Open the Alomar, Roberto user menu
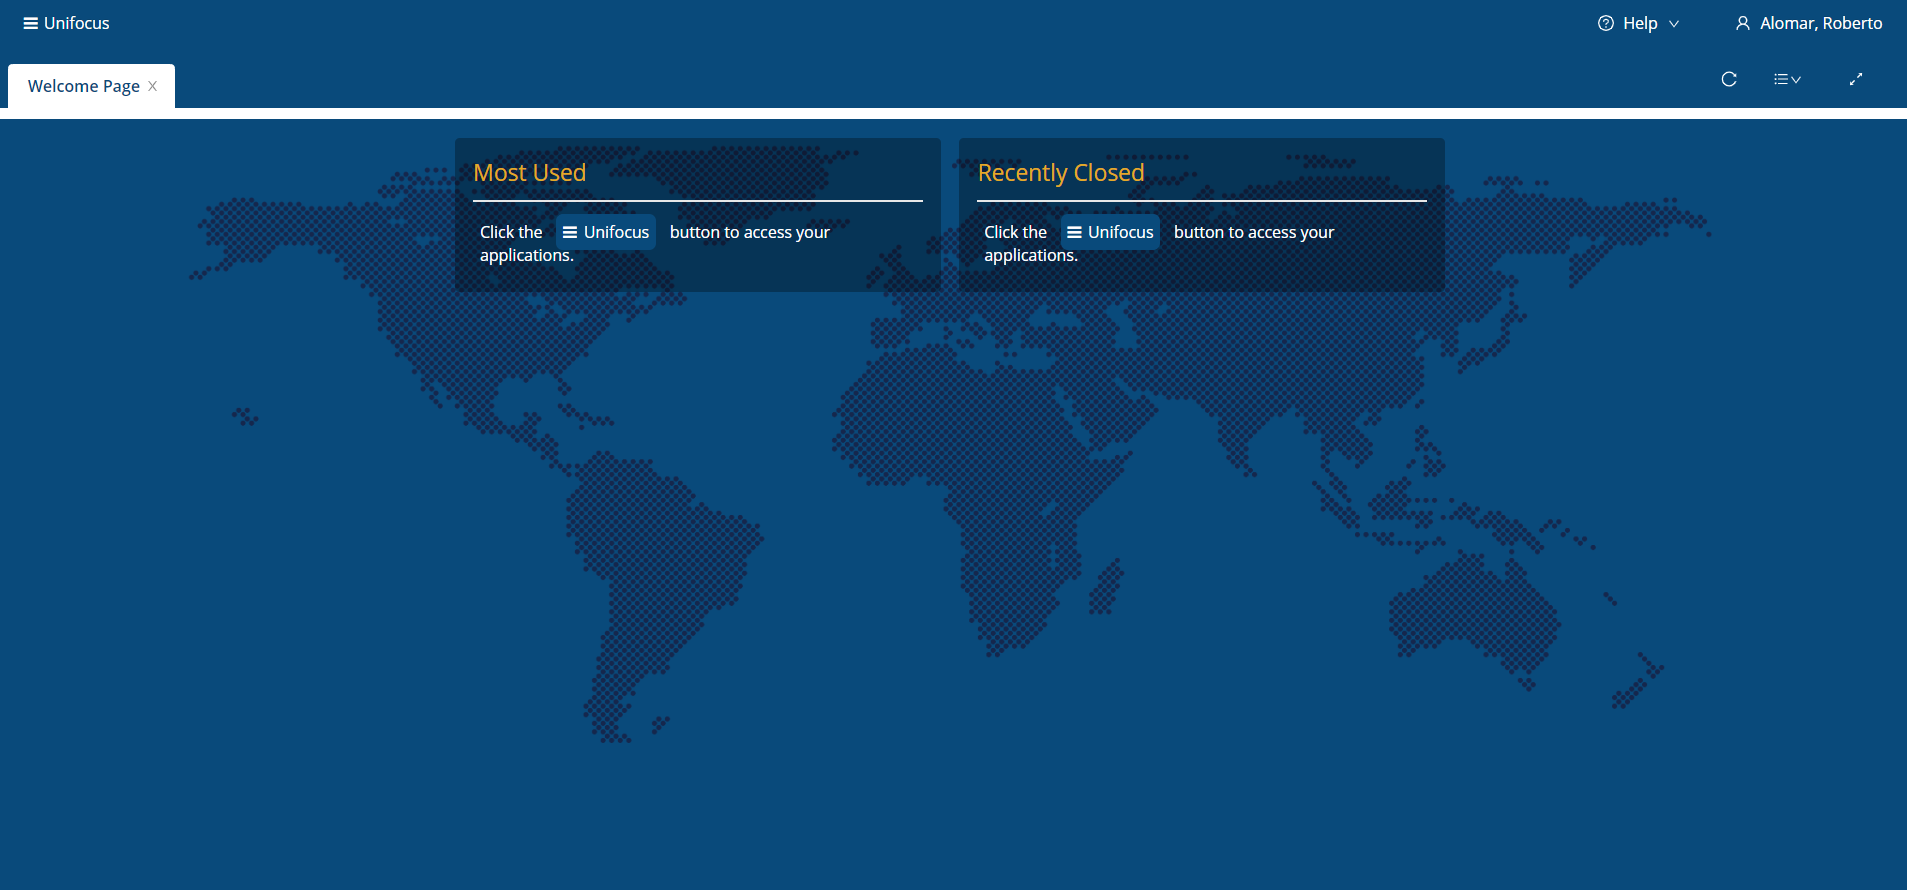This screenshot has width=1907, height=890. pyautogui.click(x=1808, y=23)
